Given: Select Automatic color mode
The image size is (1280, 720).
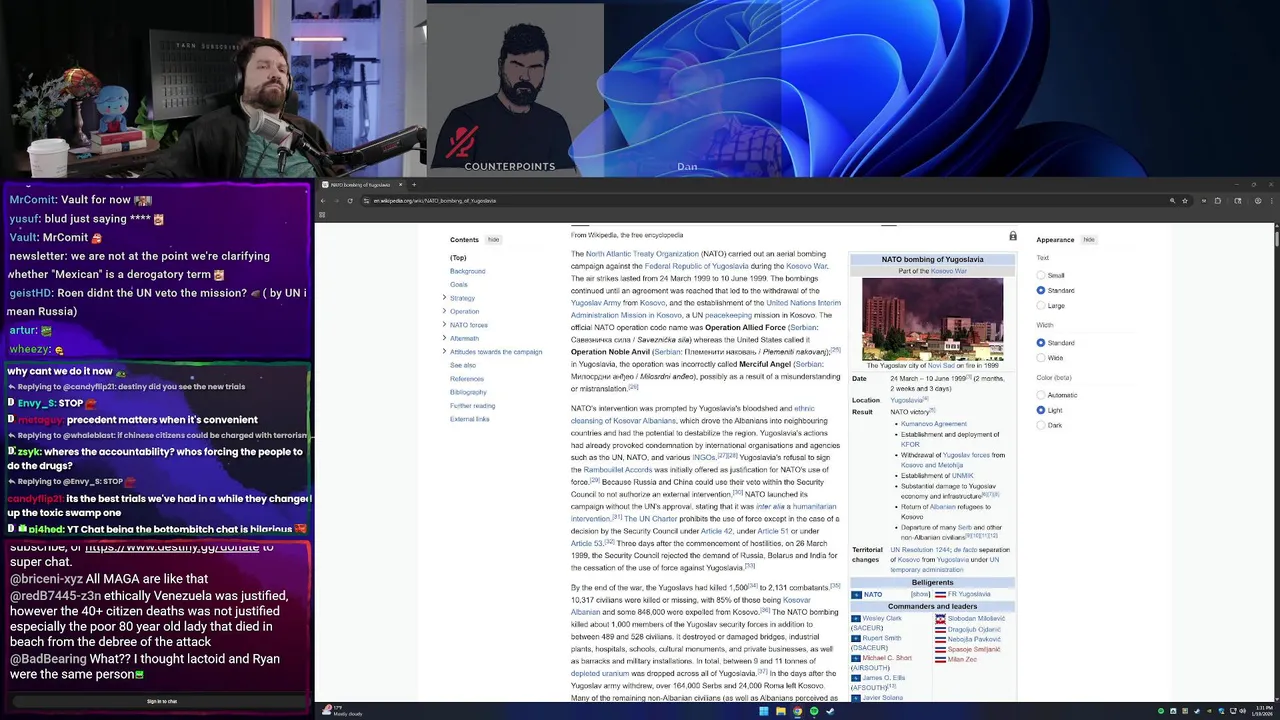Looking at the screenshot, I should pyautogui.click(x=1041, y=395).
